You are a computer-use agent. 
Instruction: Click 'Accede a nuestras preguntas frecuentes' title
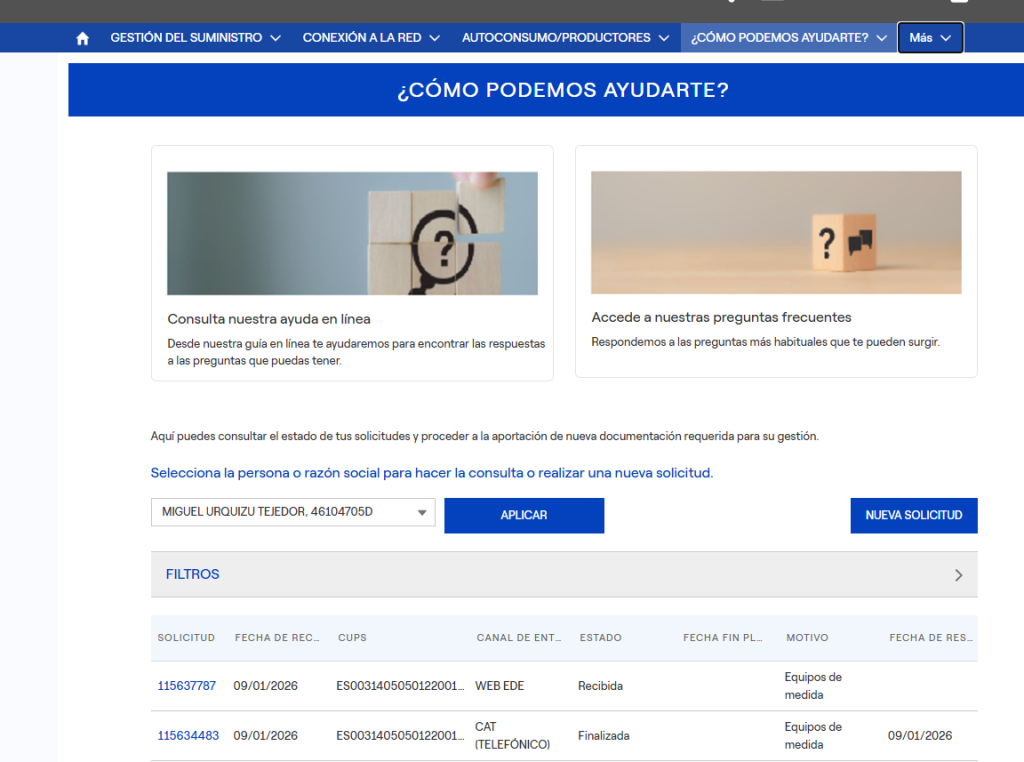pos(721,317)
